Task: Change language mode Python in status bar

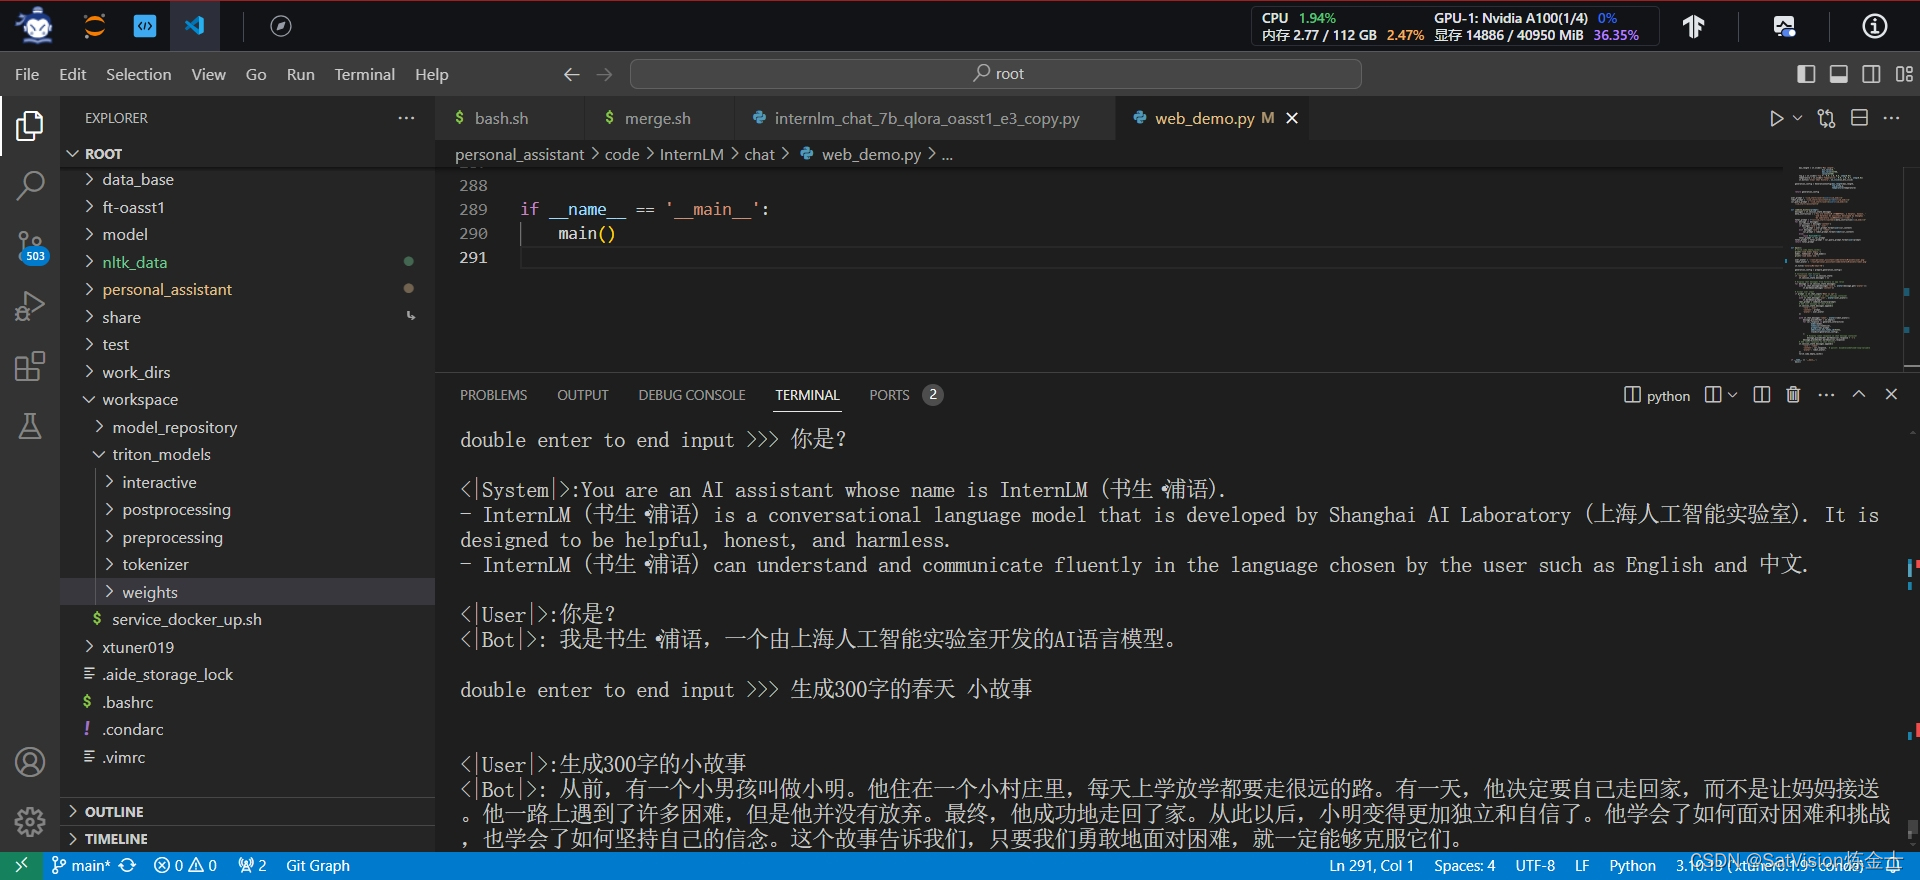Action: (x=1632, y=865)
